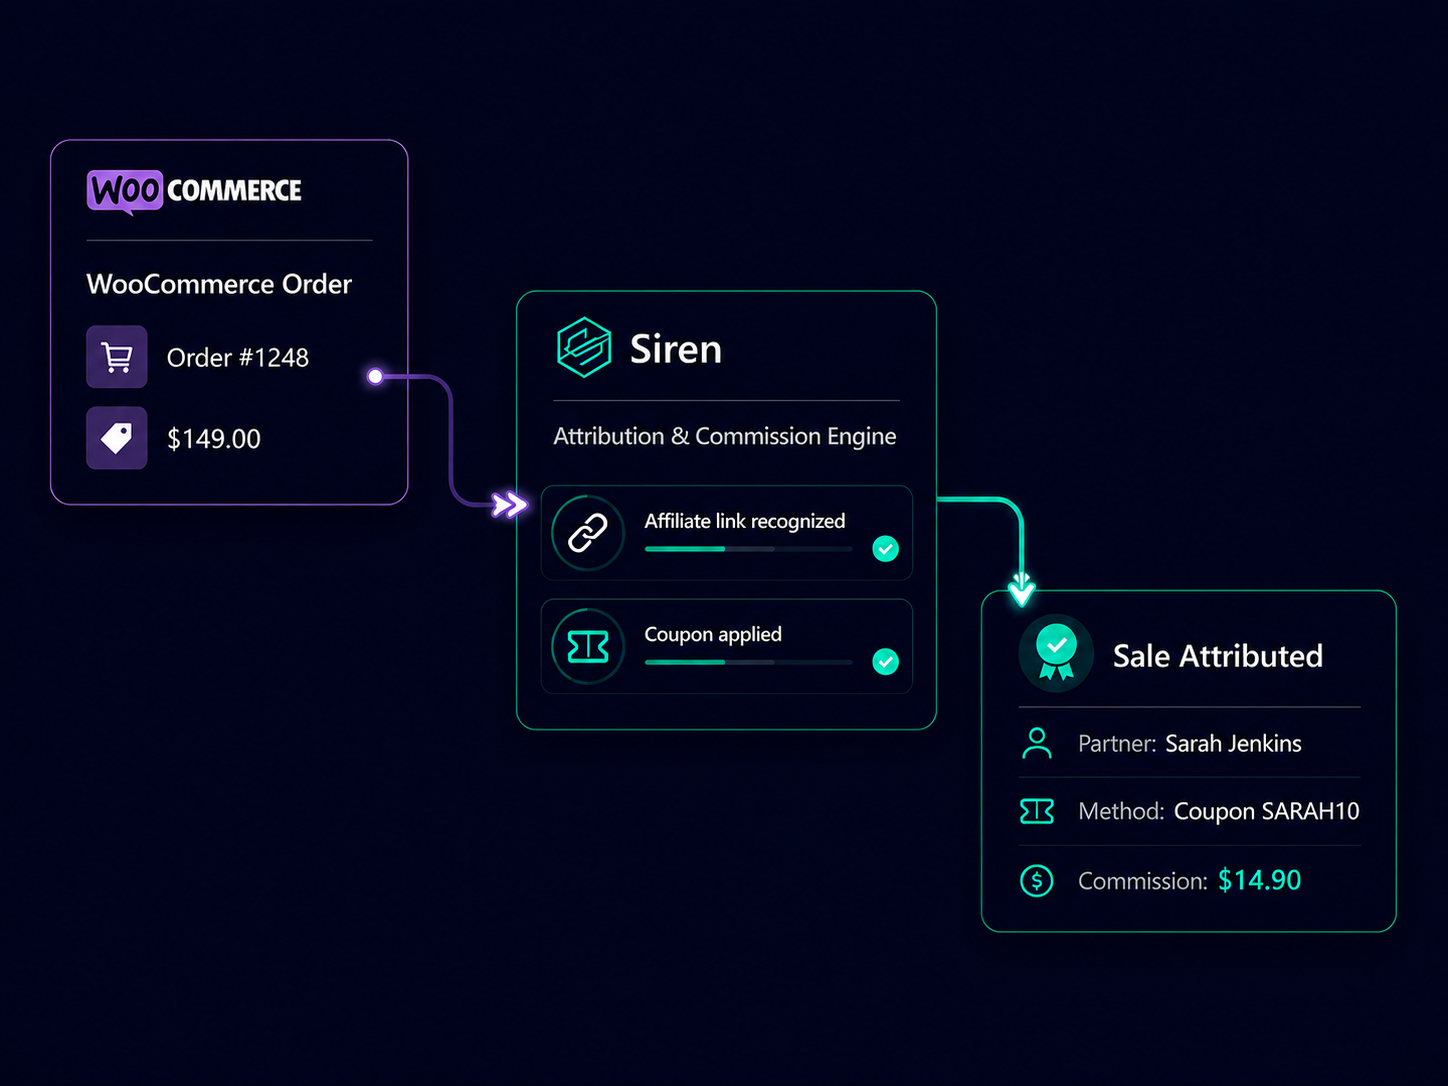Select the WooCommerce Order heading
Image resolution: width=1448 pixels, height=1086 pixels.
click(219, 284)
